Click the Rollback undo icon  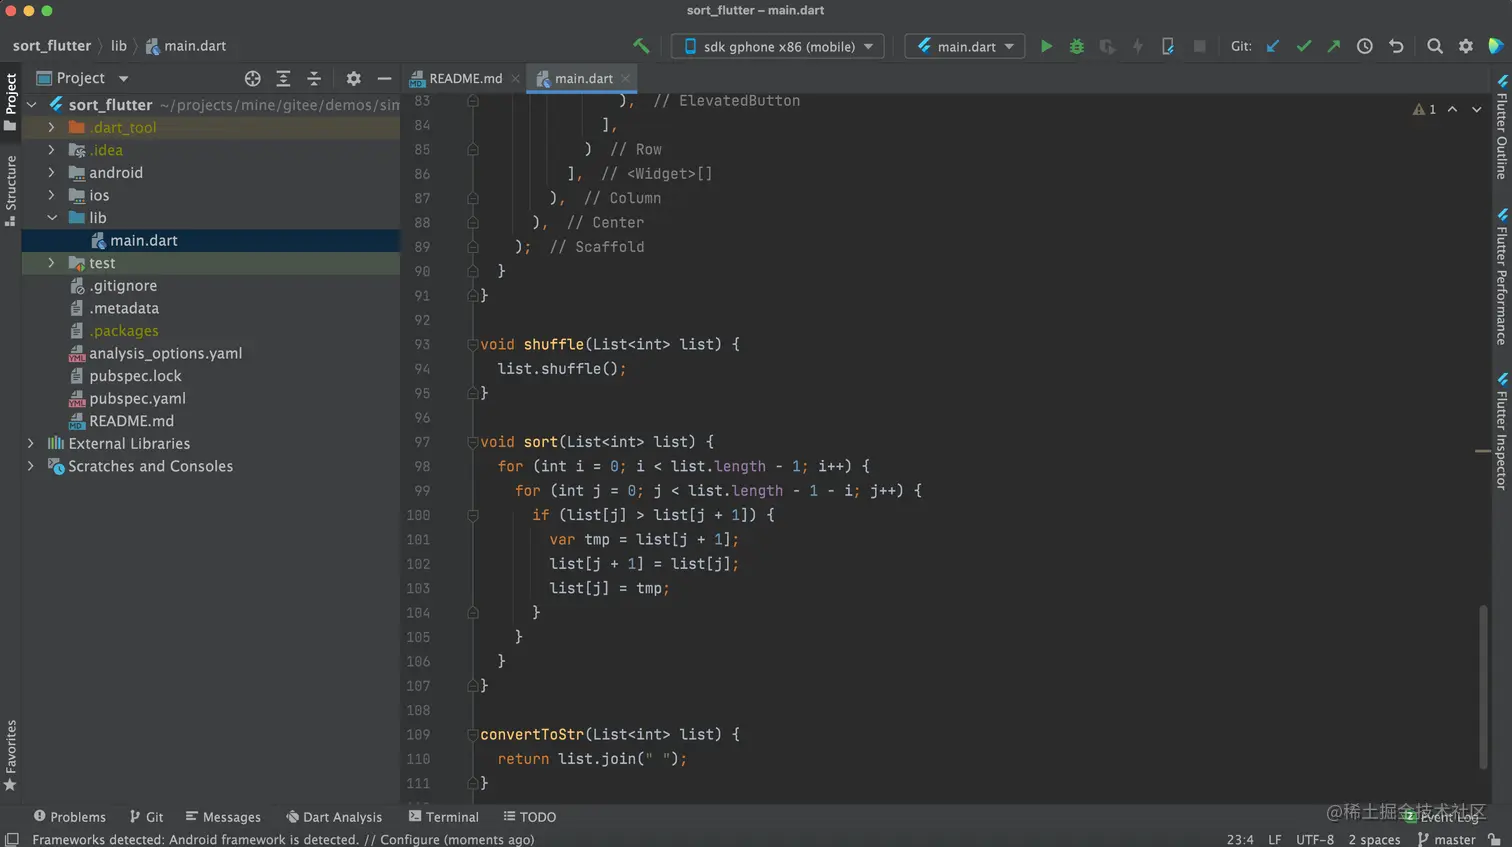click(x=1396, y=46)
